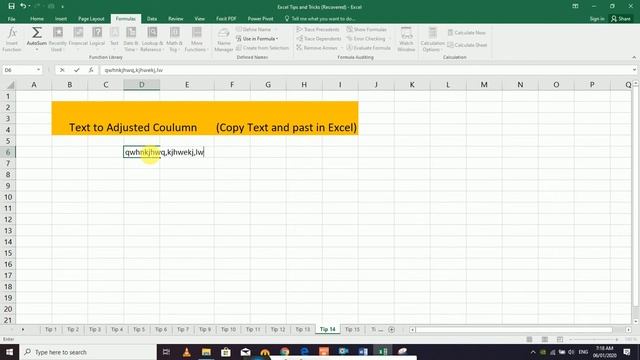Screen dimensions: 640x360
Task: Click the Insert Function fx icon
Action: point(12,39)
